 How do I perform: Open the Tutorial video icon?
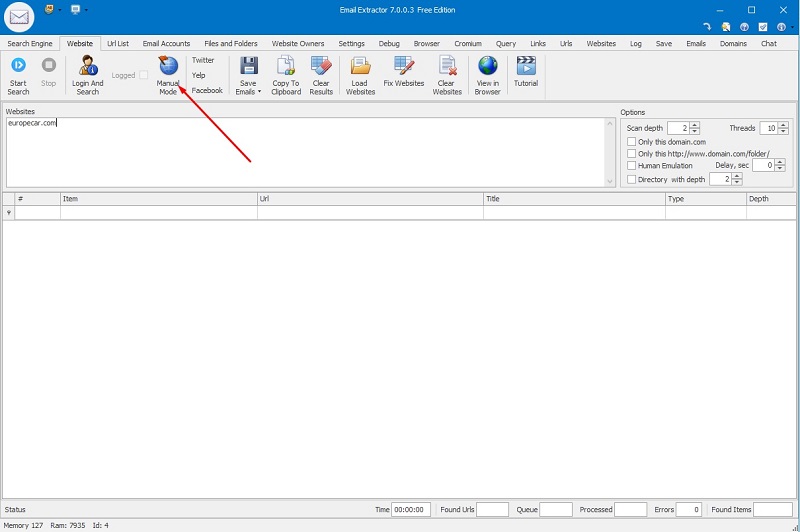coord(526,65)
